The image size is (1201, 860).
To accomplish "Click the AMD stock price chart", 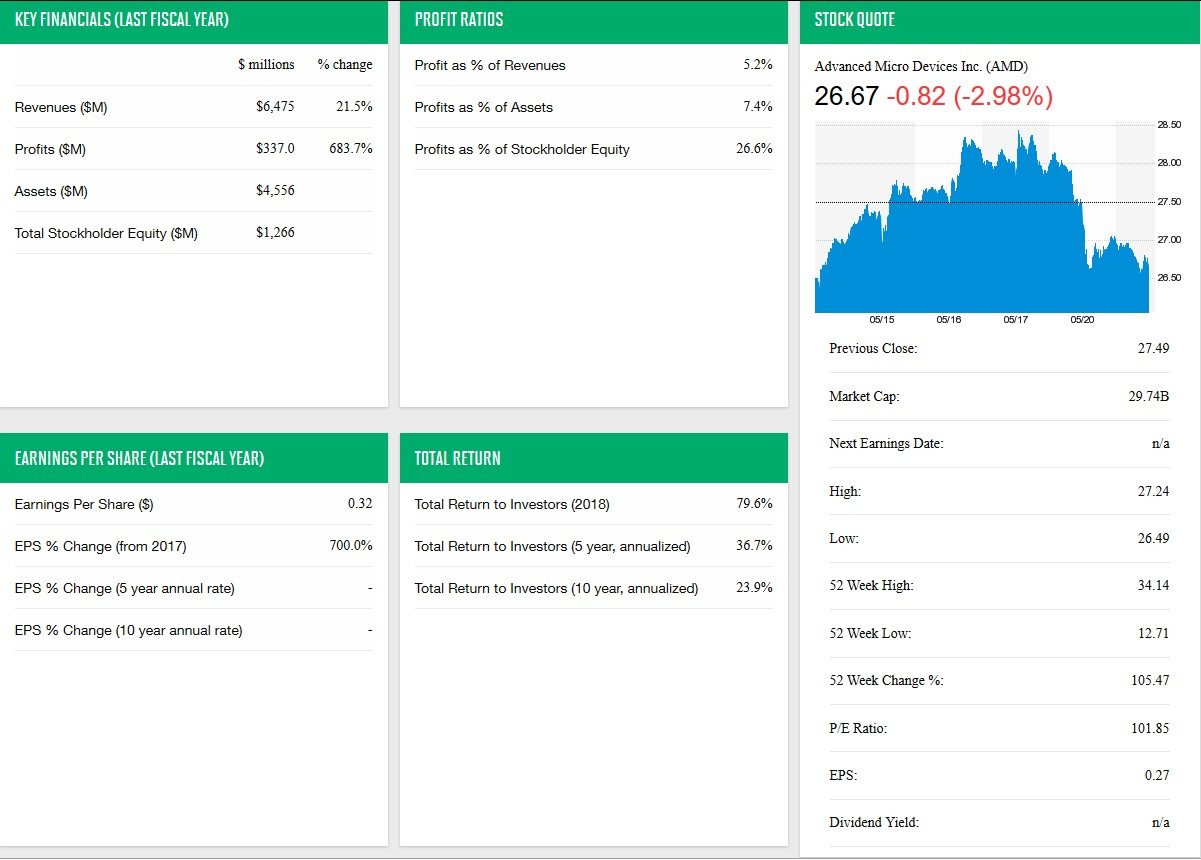I will click(983, 218).
